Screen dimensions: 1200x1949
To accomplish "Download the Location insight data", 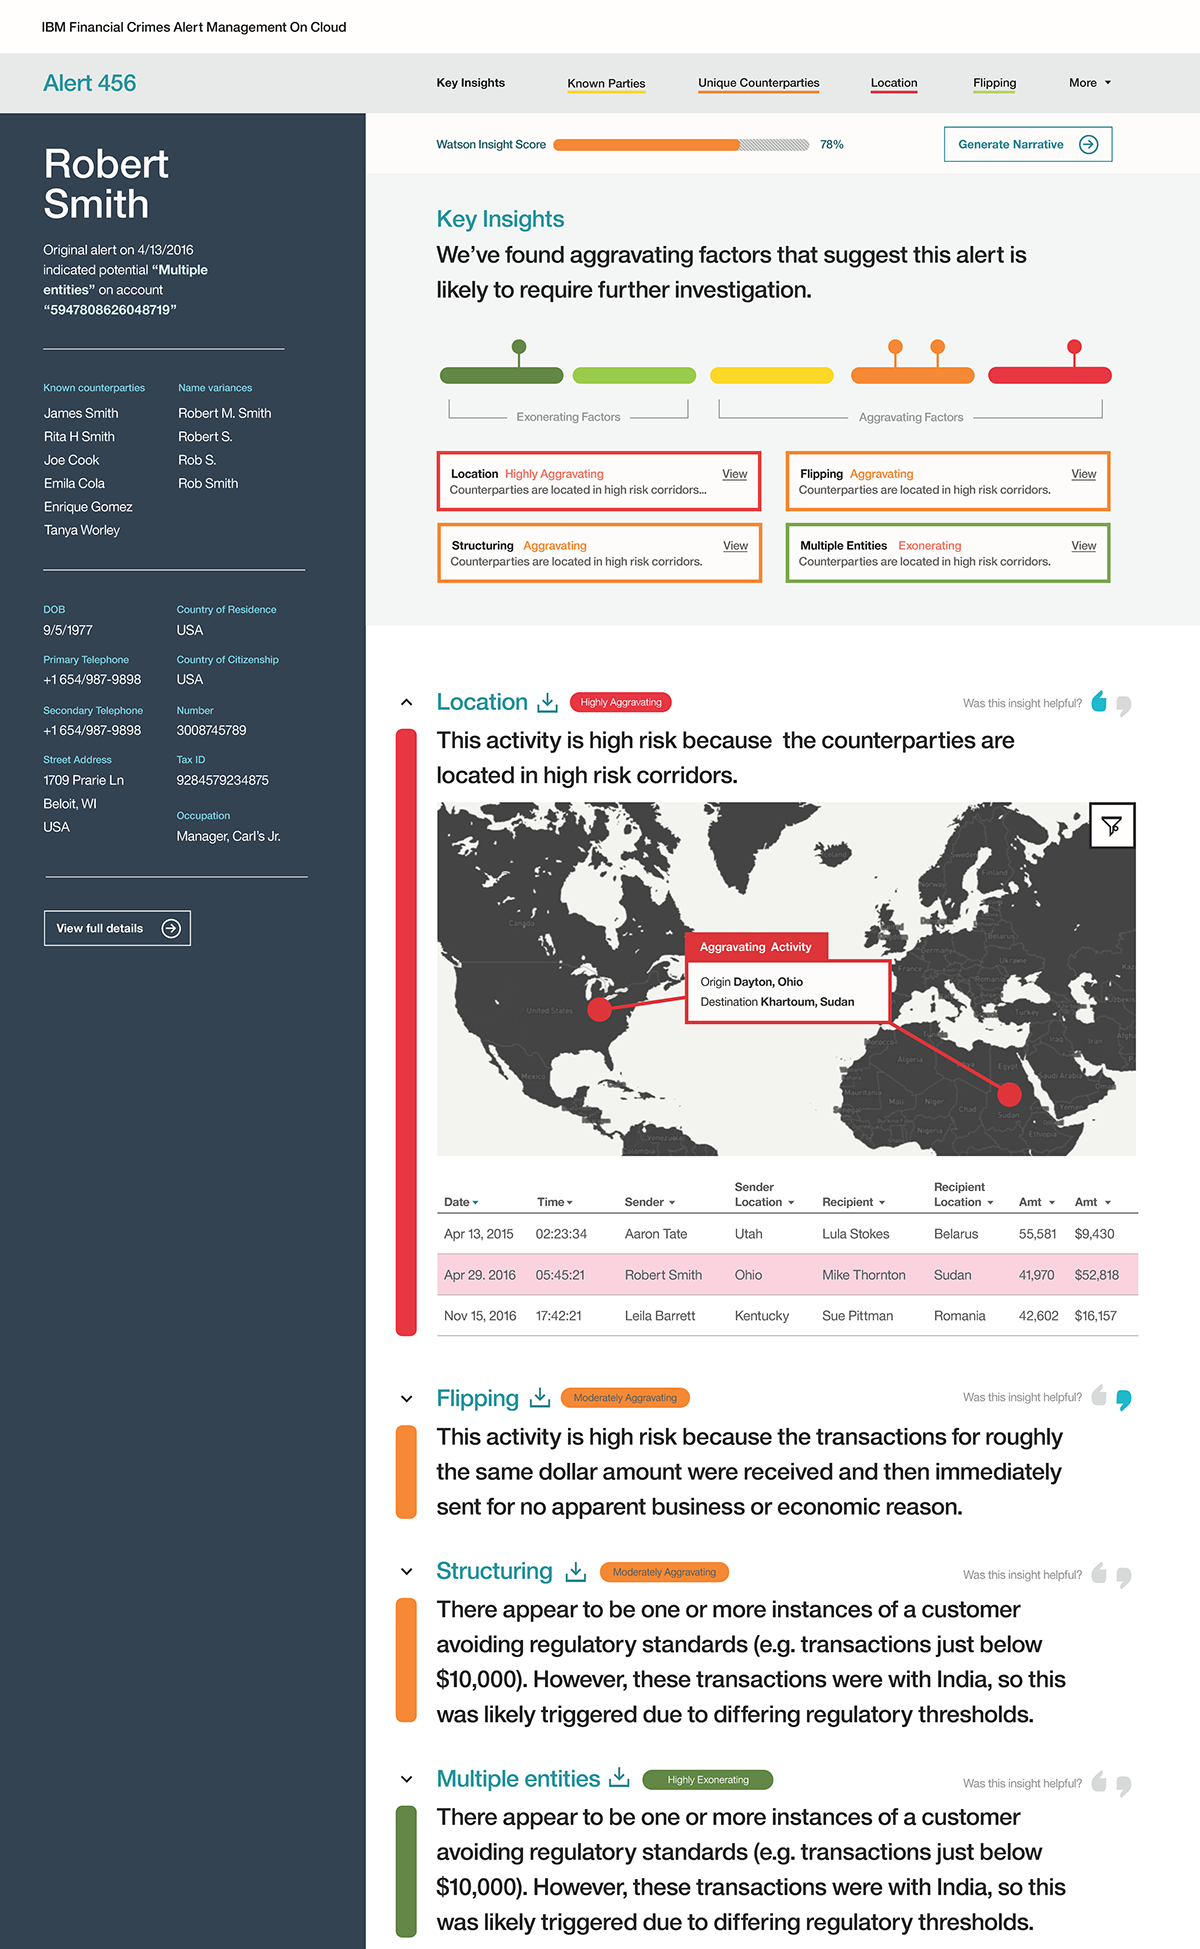I will coord(547,702).
